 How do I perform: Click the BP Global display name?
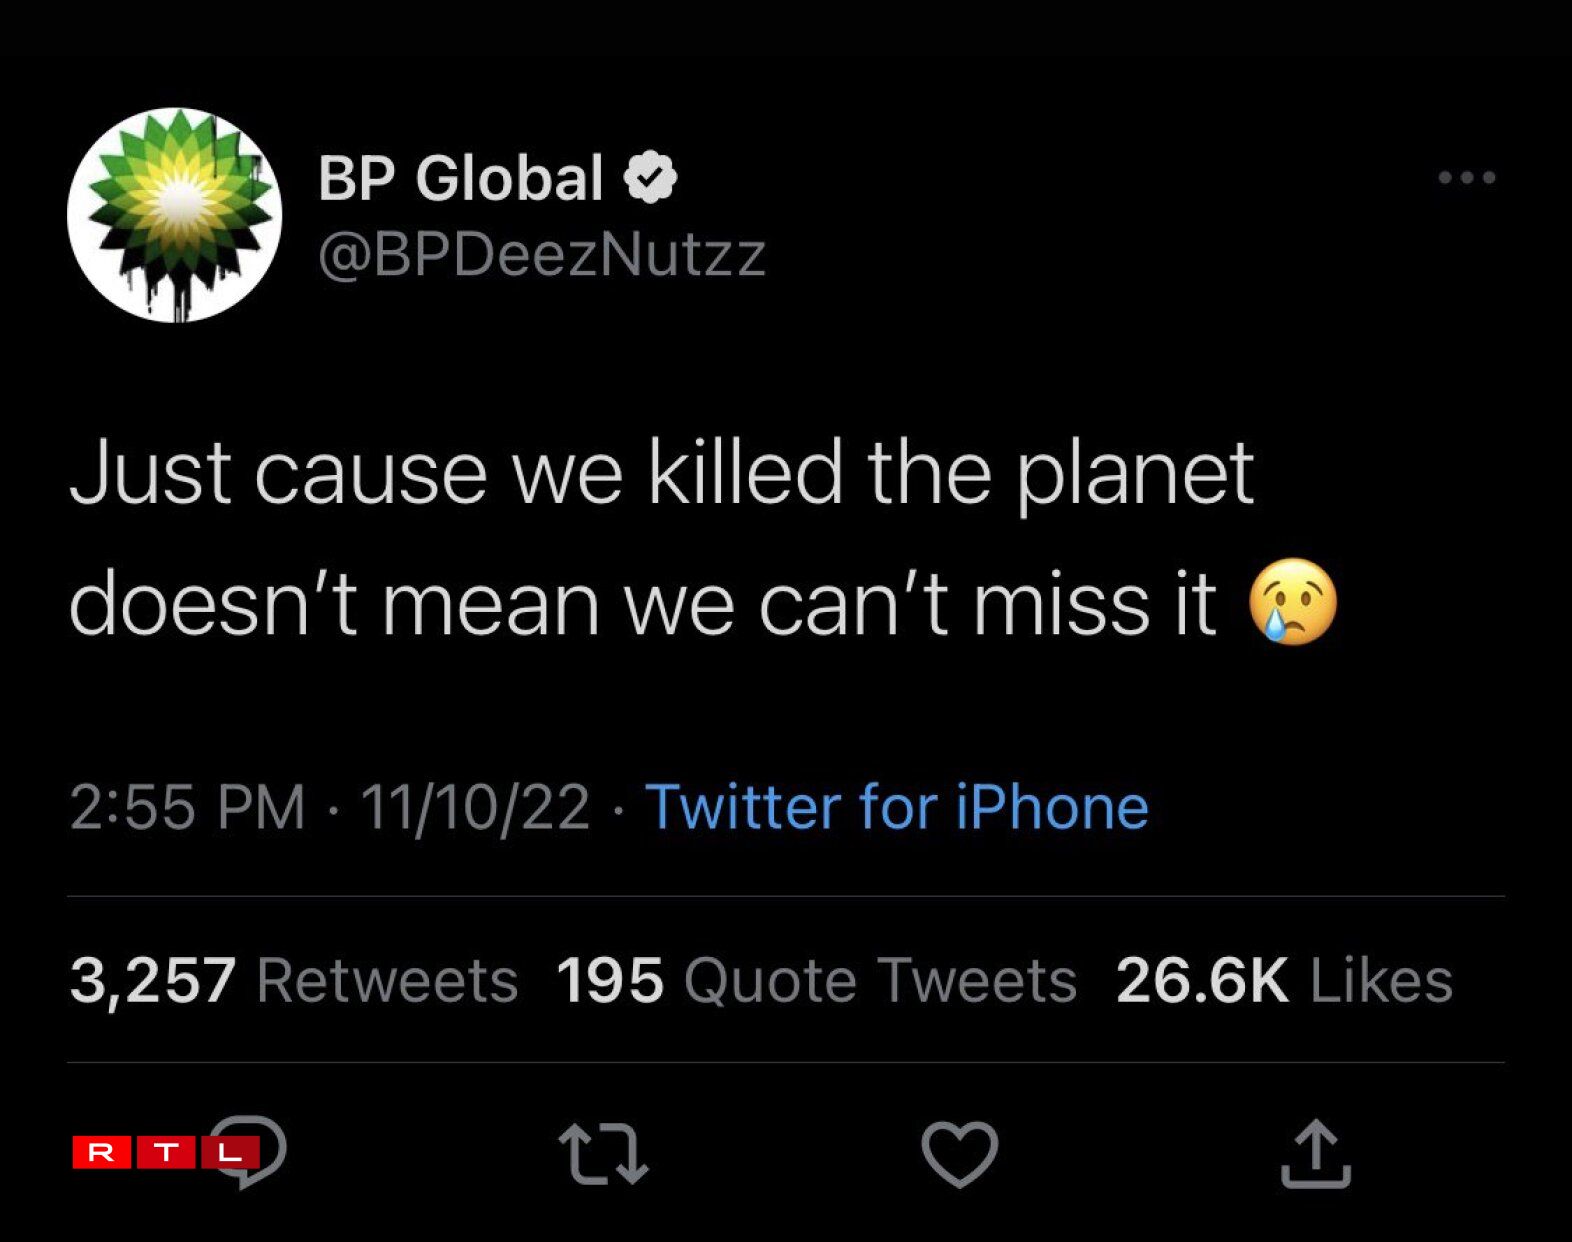[x=462, y=178]
